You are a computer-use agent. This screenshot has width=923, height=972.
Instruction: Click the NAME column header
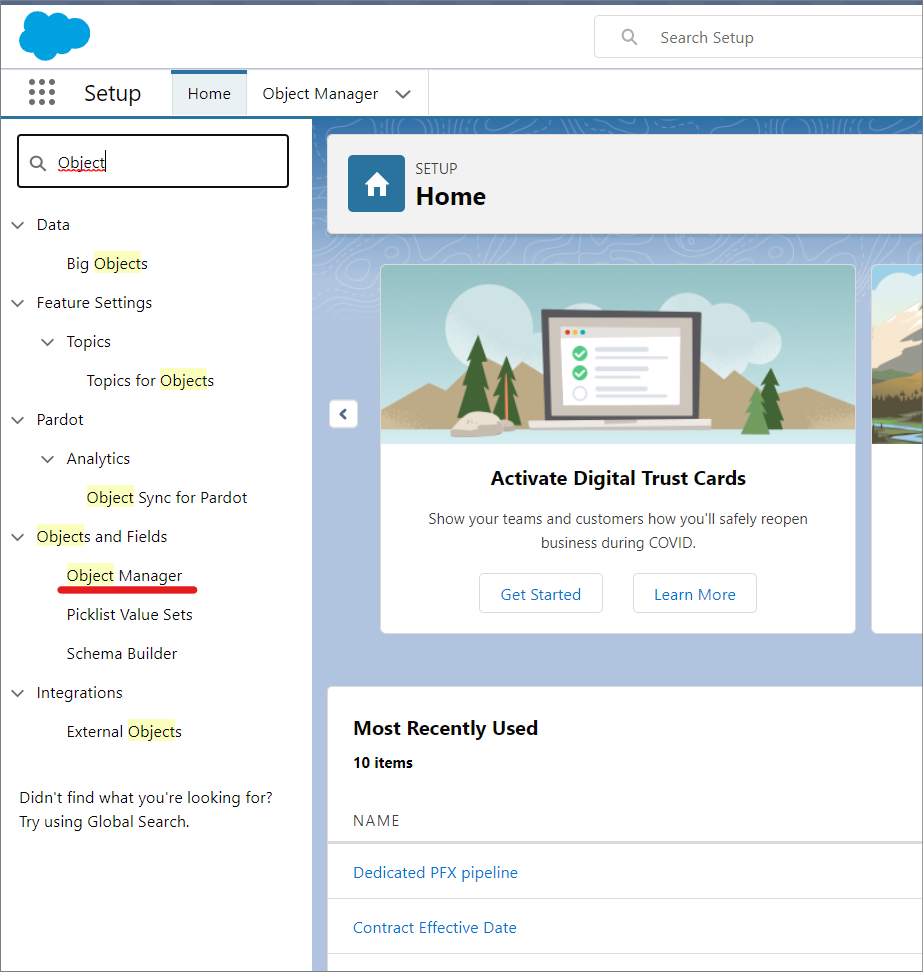pos(376,821)
